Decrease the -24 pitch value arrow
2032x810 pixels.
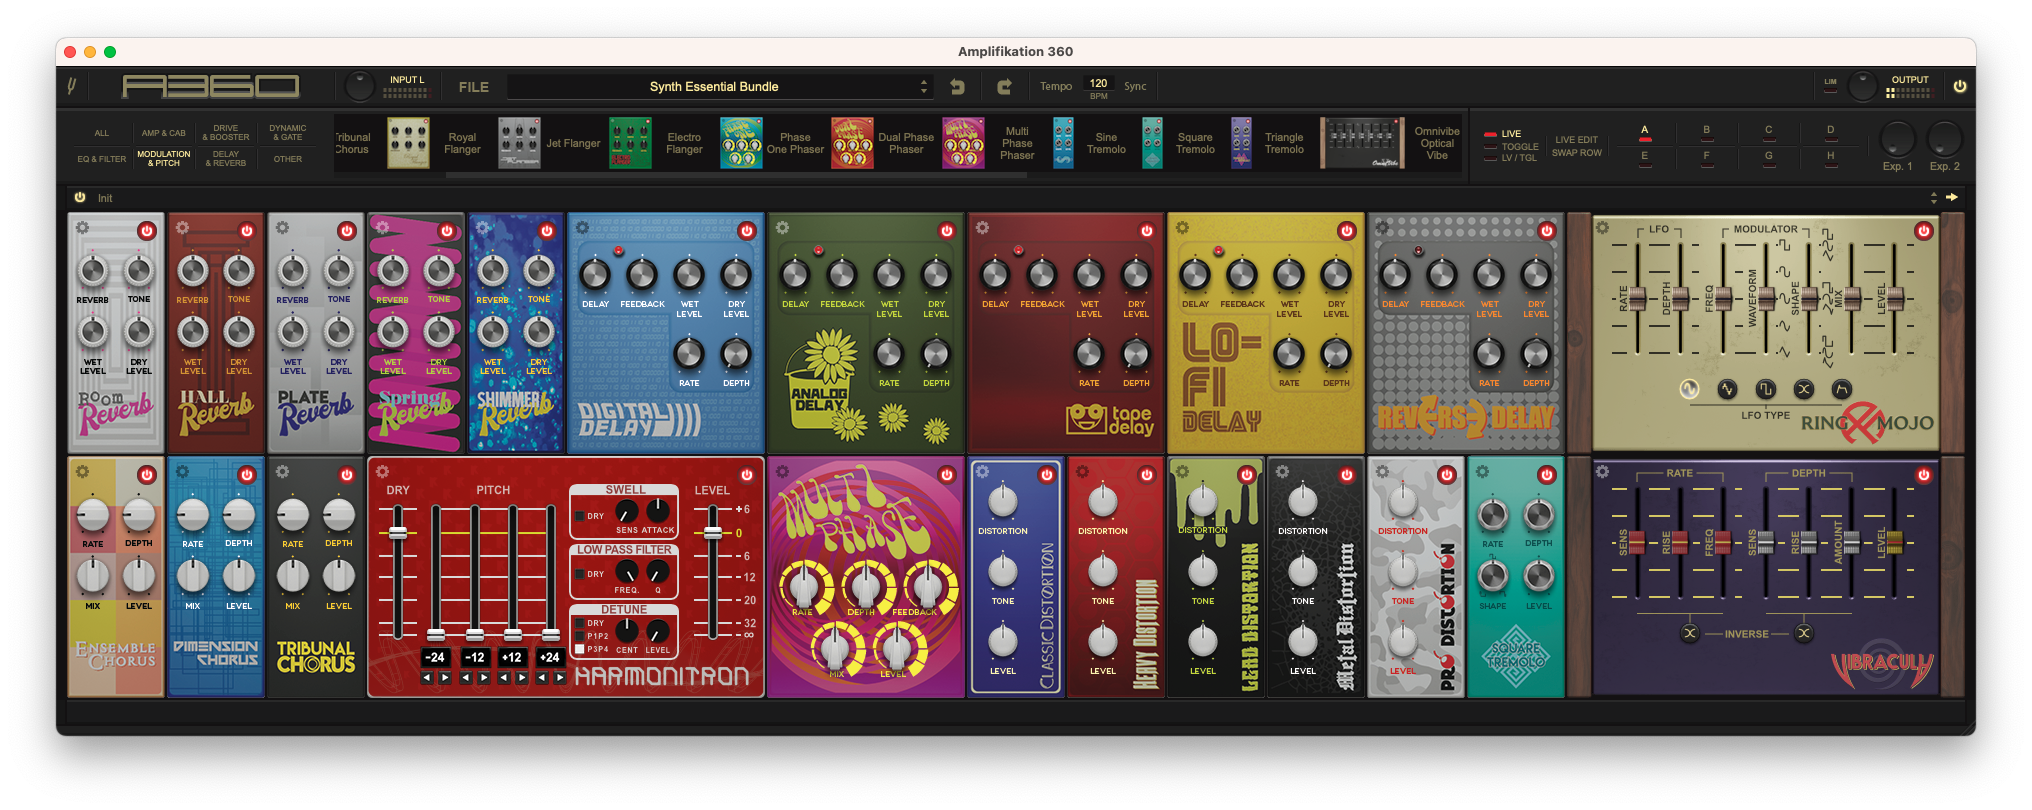(427, 678)
